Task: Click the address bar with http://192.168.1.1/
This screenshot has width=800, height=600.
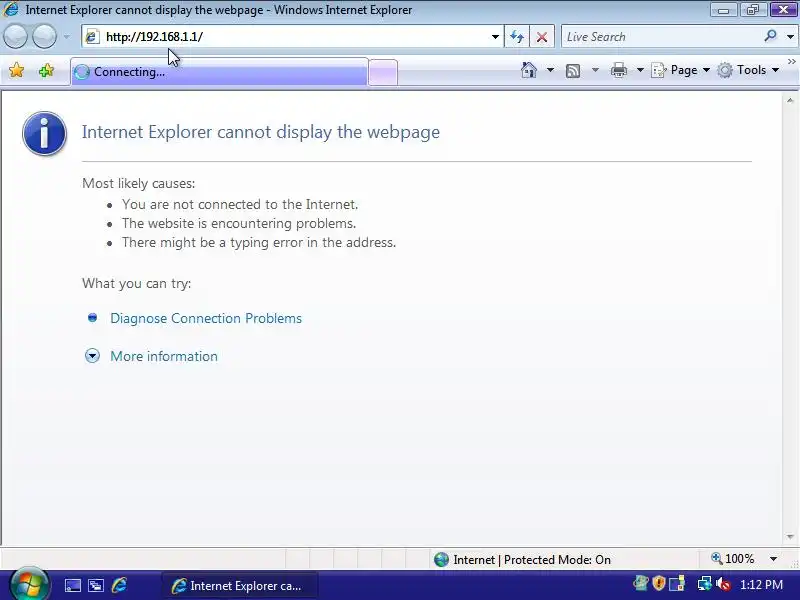Action: [292, 37]
